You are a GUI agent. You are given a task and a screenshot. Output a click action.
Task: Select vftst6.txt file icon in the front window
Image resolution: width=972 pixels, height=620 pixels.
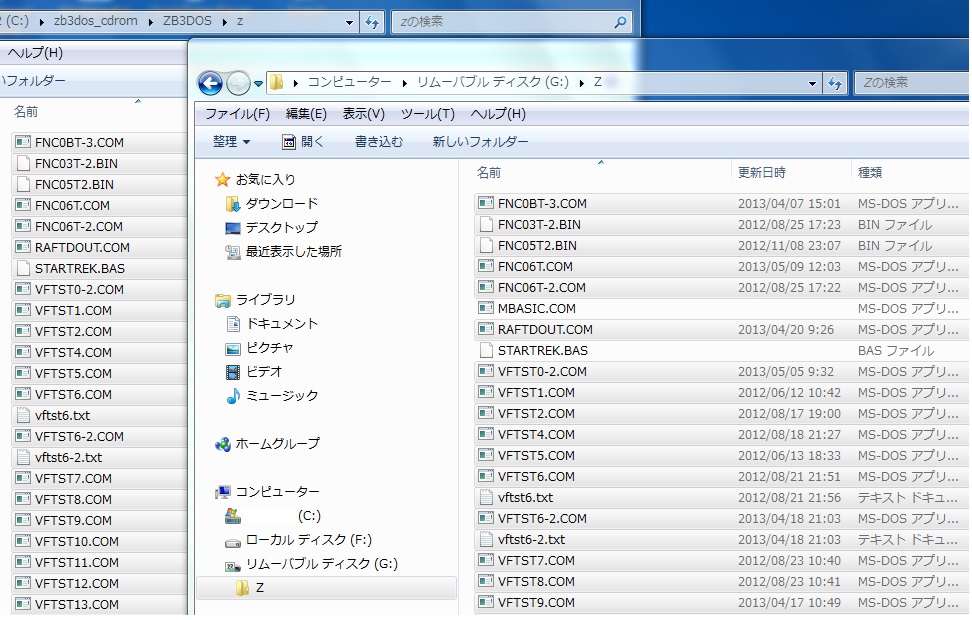click(x=486, y=497)
